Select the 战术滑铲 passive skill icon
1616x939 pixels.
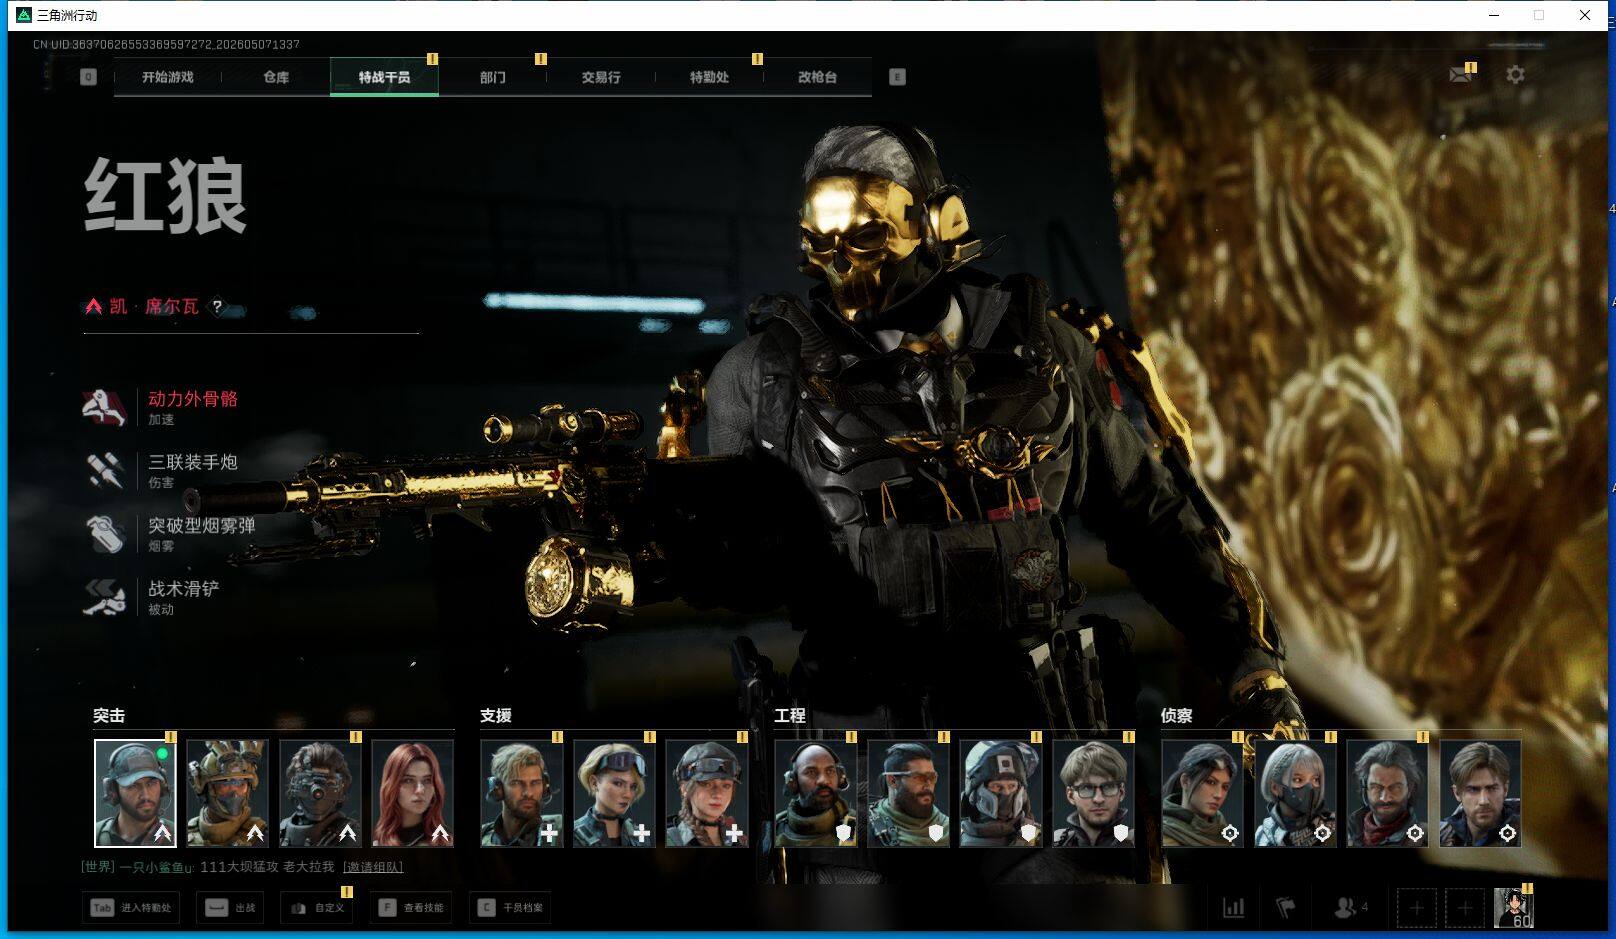(x=105, y=597)
